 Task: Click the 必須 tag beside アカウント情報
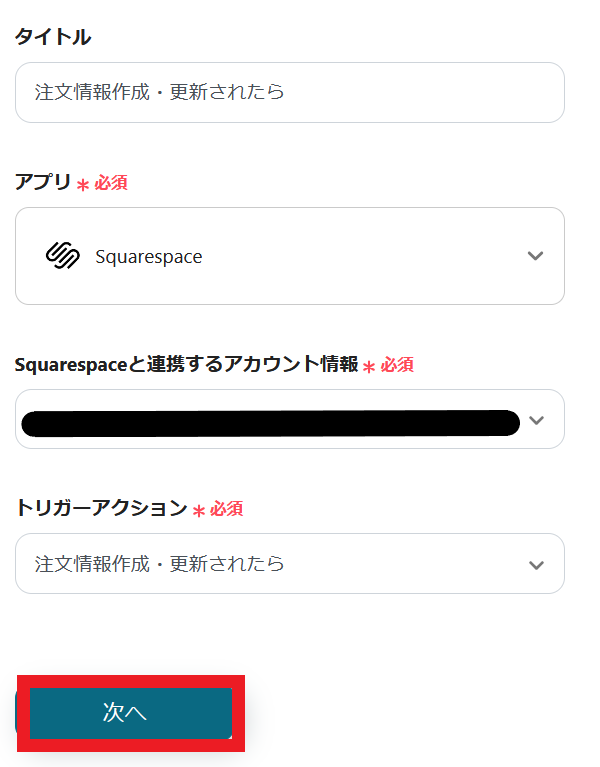[397, 366]
